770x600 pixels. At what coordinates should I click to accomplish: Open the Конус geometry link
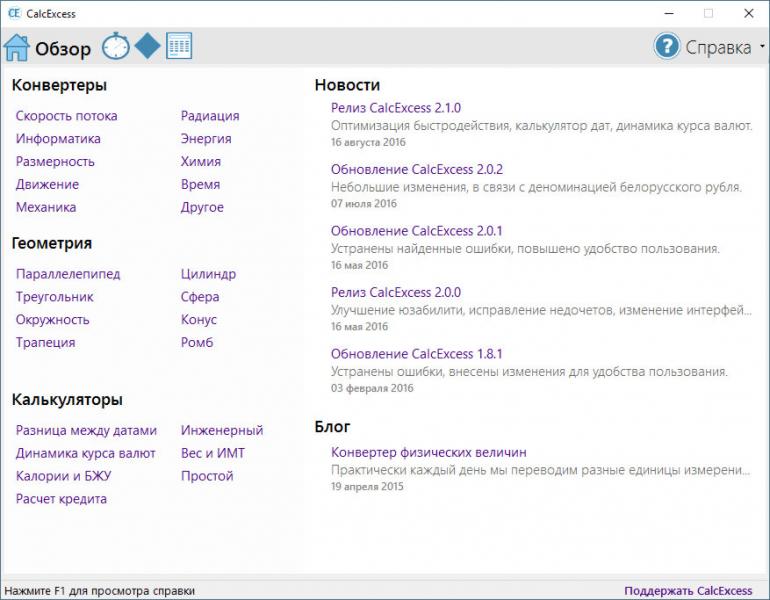point(198,320)
